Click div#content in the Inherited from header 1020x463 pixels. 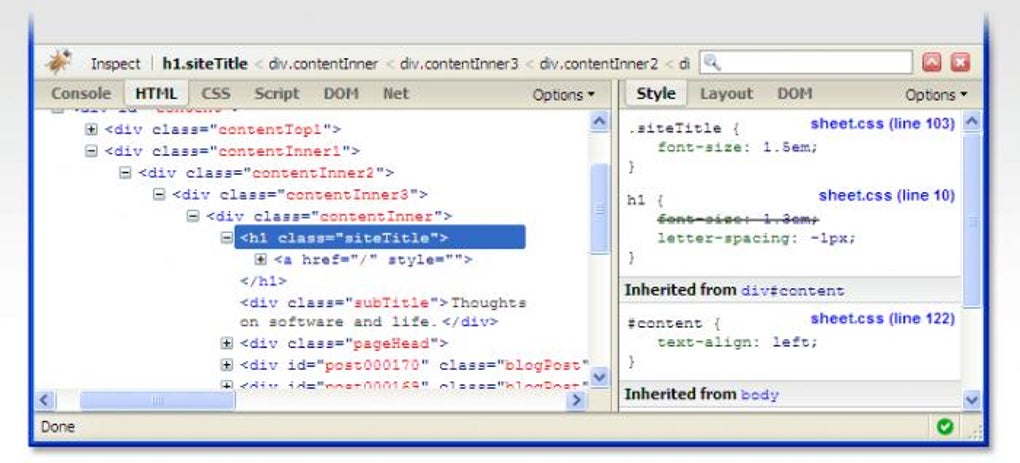792,291
